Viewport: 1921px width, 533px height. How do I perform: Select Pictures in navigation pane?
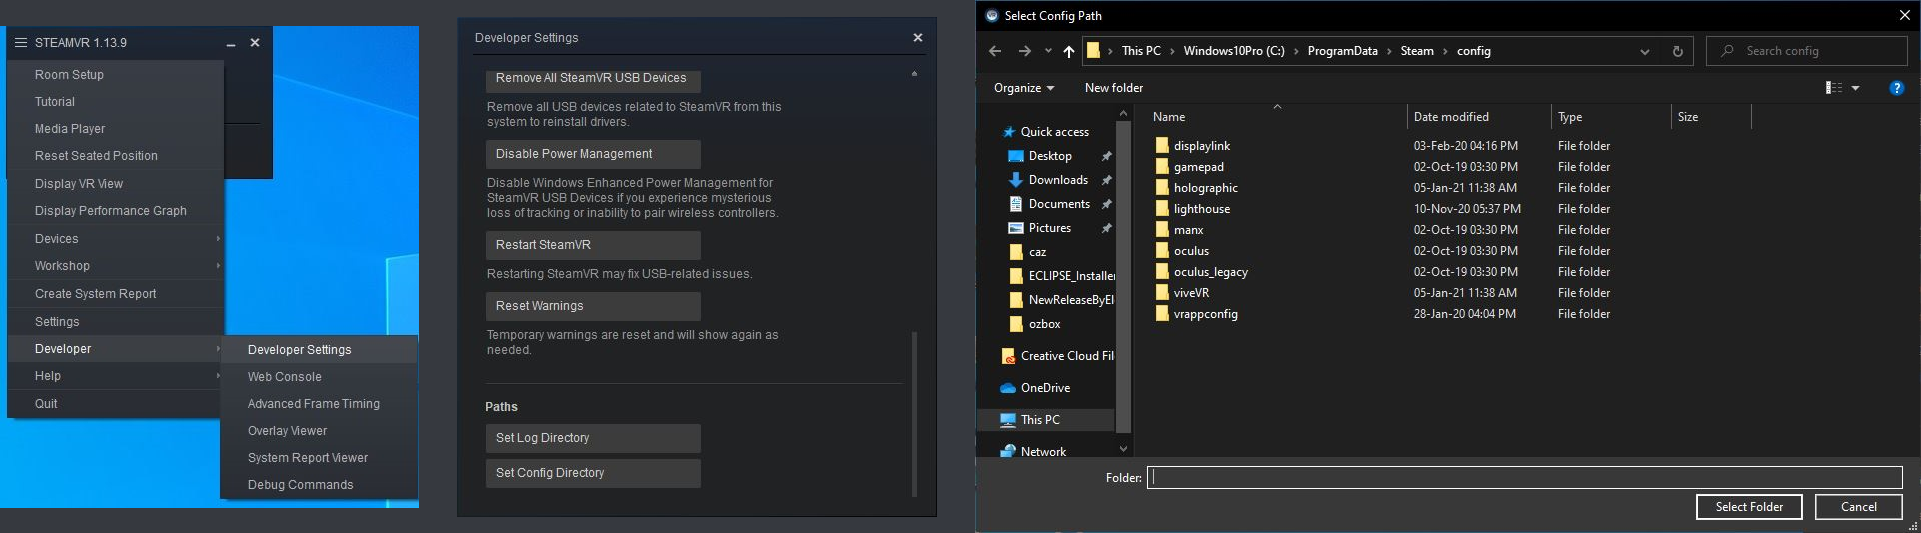coord(1049,228)
